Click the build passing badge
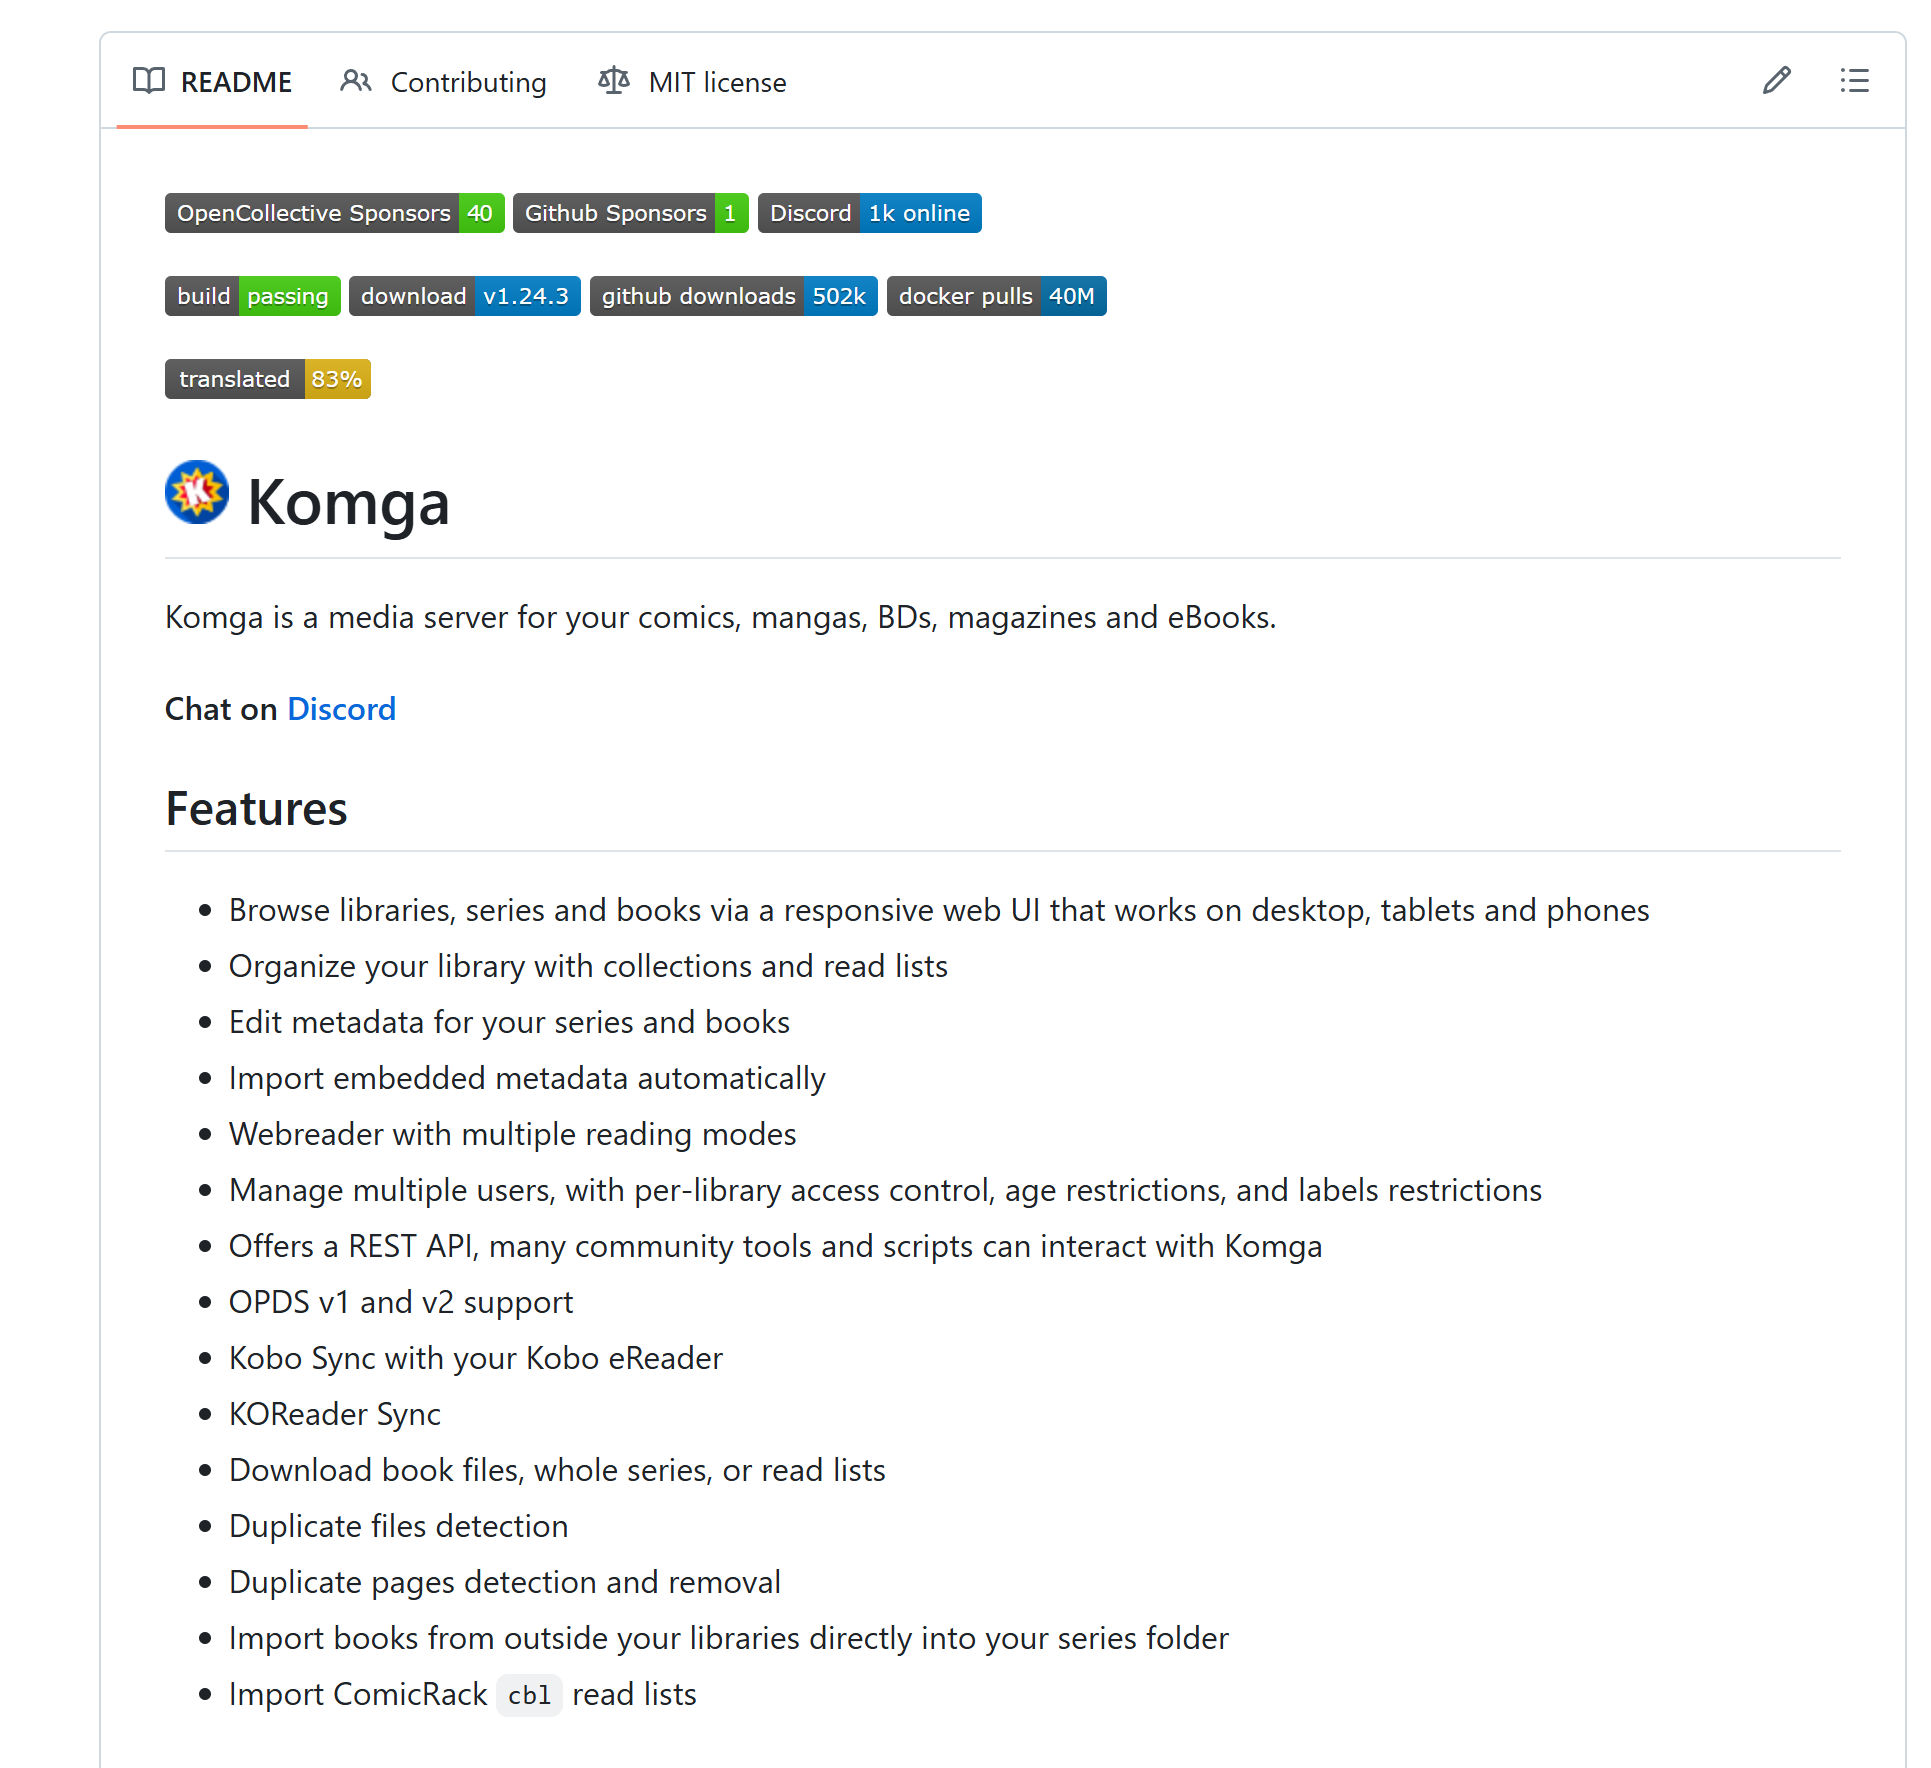This screenshot has width=1931, height=1768. click(252, 296)
